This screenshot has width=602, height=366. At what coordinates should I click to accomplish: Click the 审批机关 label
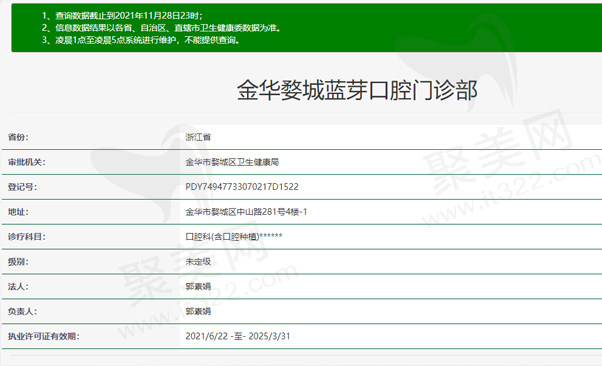click(x=26, y=162)
